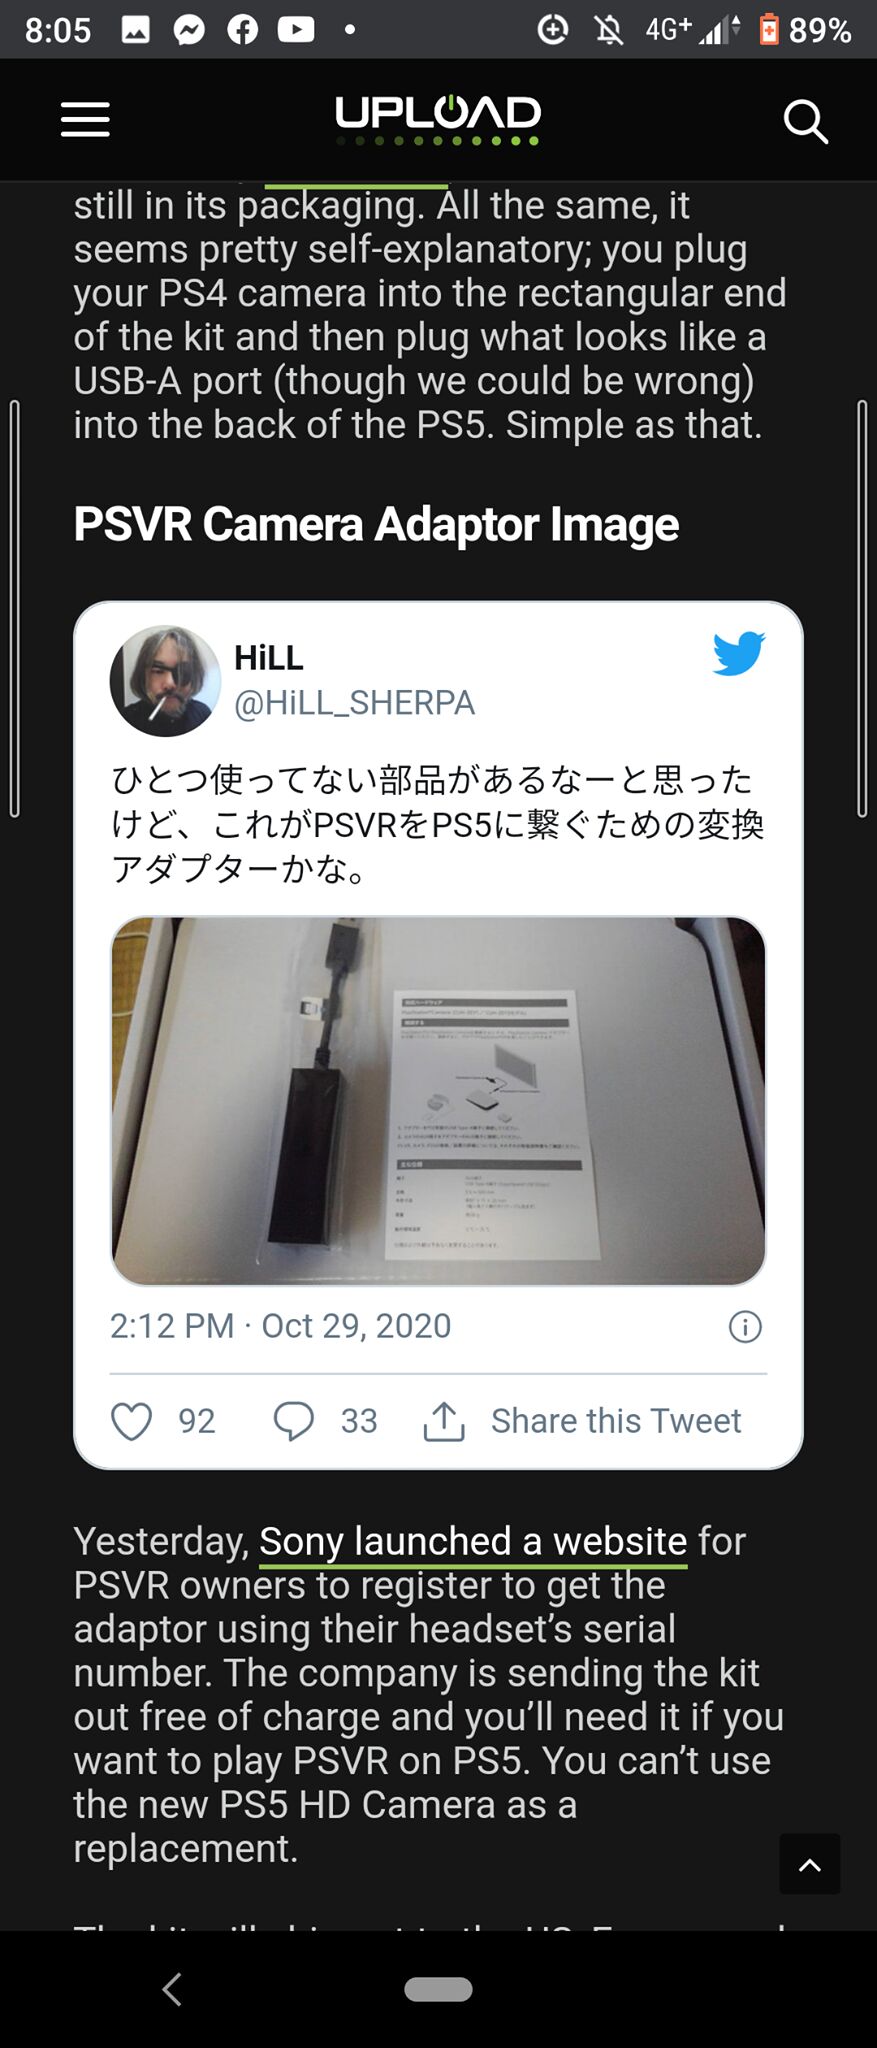
Task: Open the Twitter bird icon
Action: [x=739, y=654]
